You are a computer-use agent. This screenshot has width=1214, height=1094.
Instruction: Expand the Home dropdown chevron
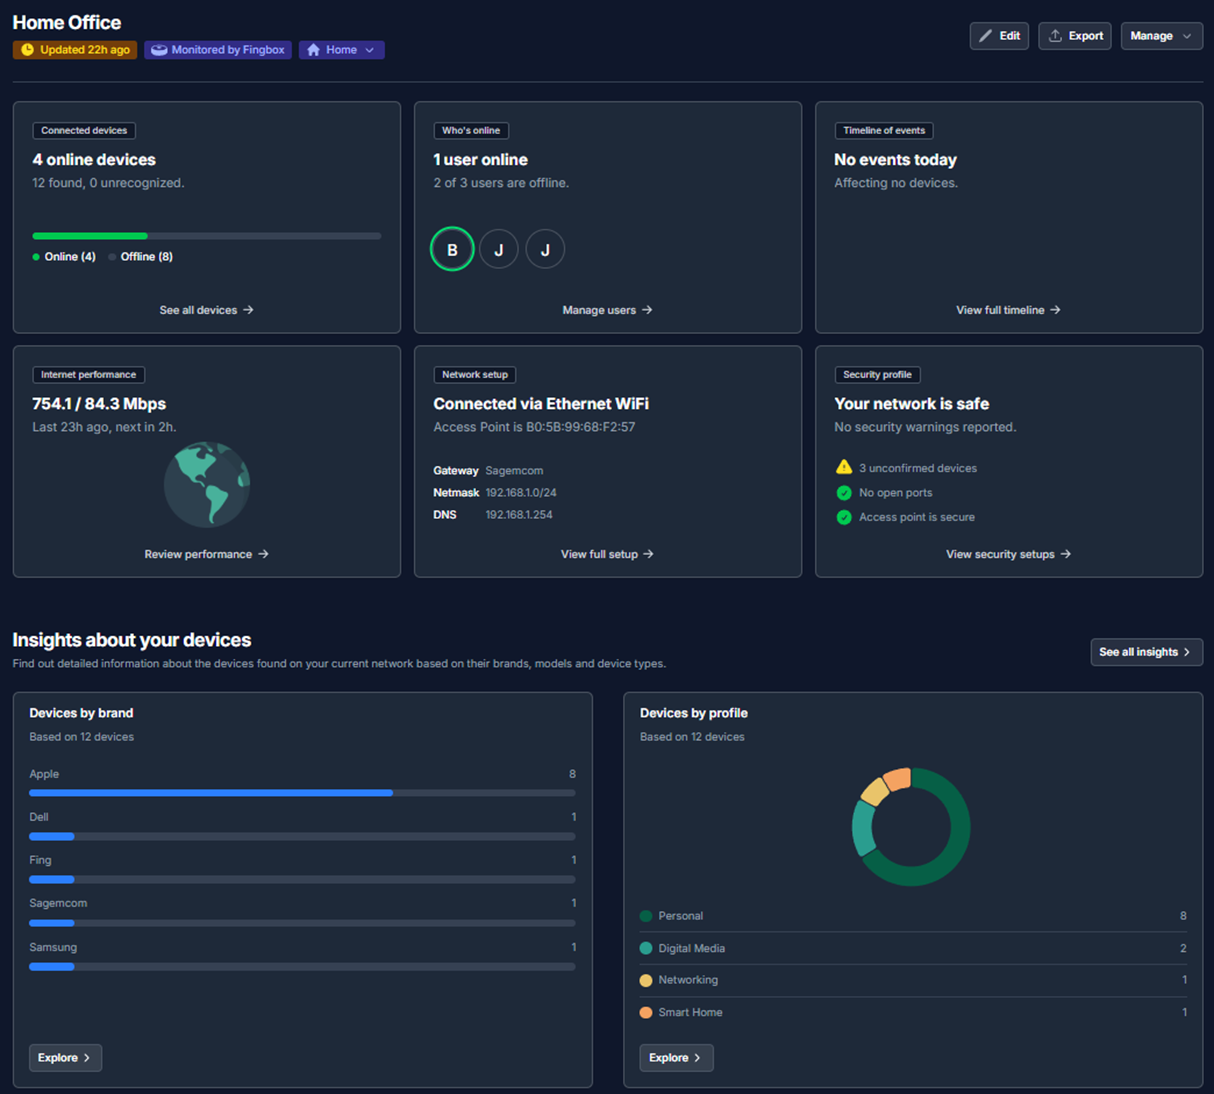[x=370, y=50]
